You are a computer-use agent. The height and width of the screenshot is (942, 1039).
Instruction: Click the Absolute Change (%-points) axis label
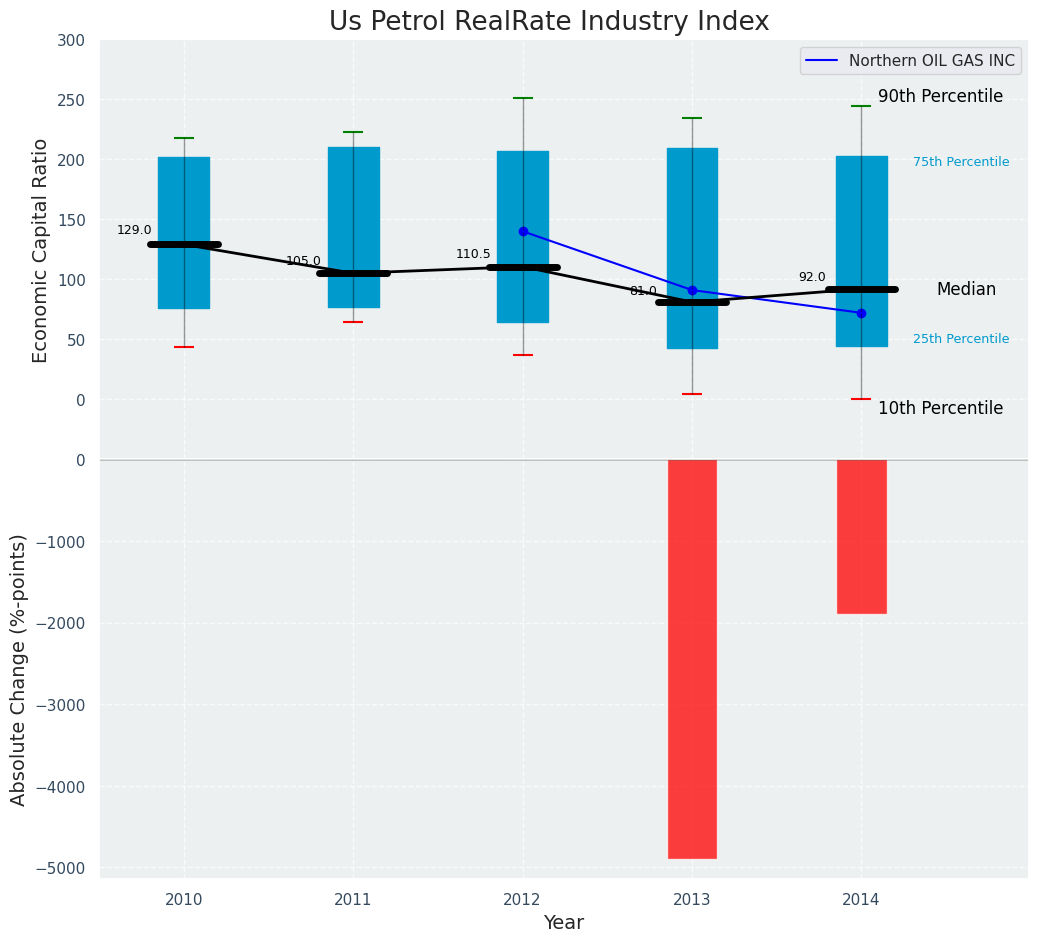click(x=18, y=670)
